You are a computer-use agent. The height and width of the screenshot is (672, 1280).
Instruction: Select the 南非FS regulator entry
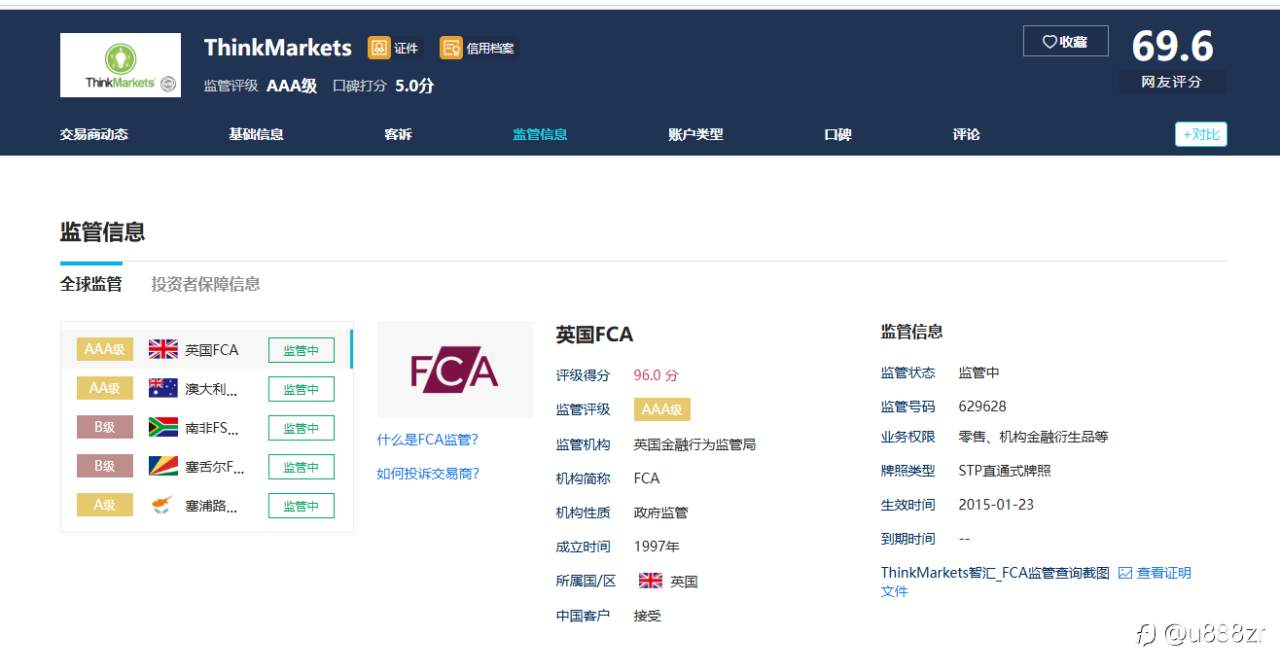point(207,428)
